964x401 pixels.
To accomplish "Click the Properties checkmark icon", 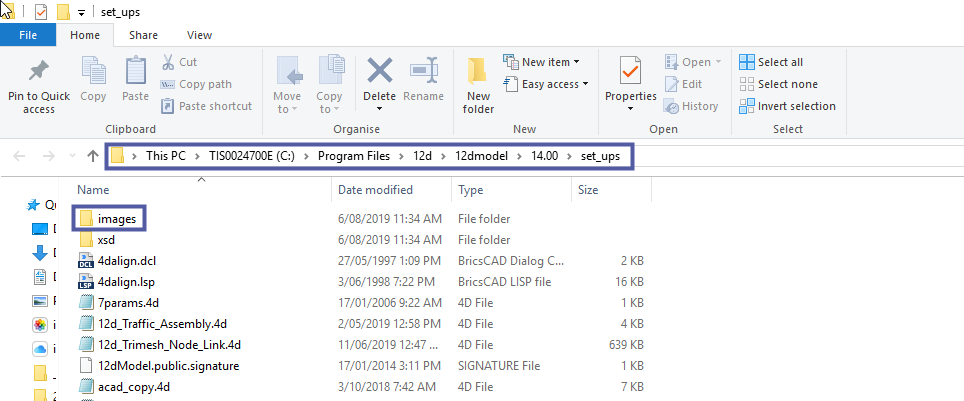I will coord(631,71).
